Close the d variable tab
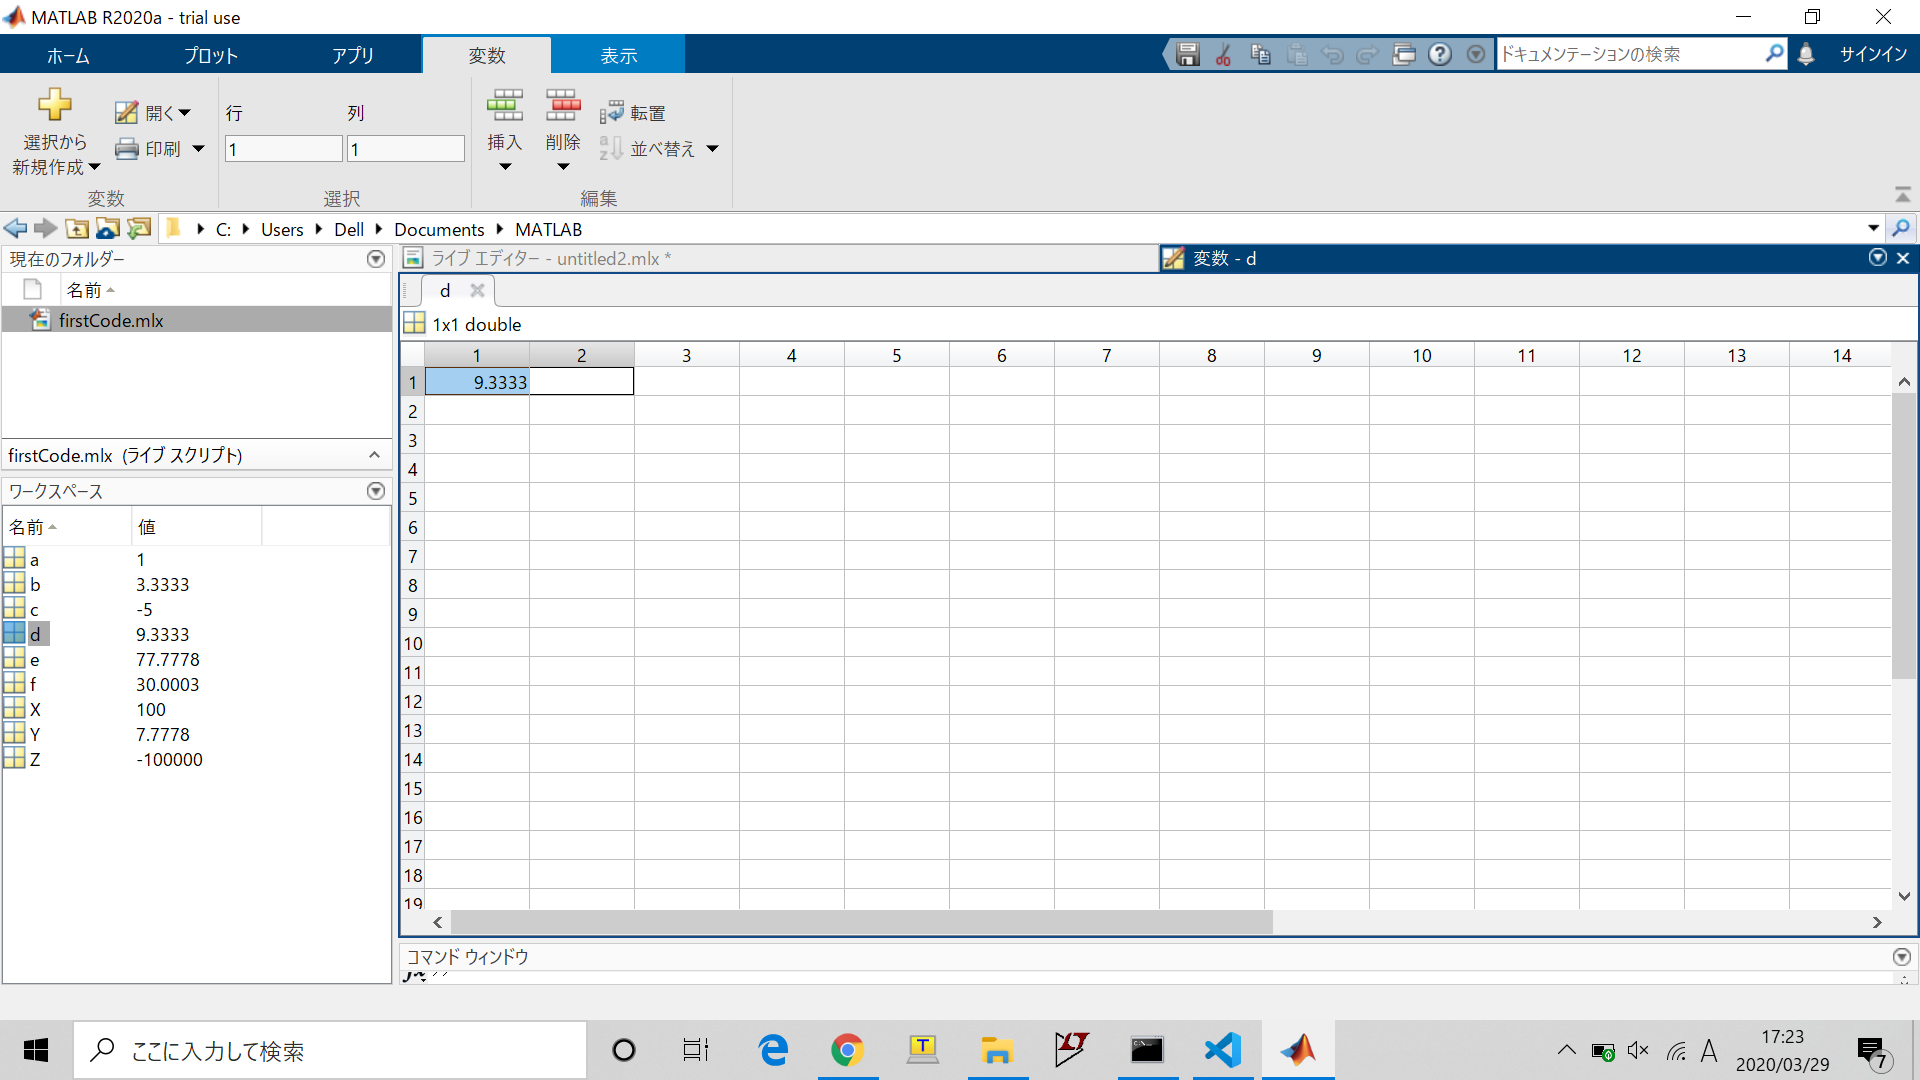 click(x=477, y=291)
